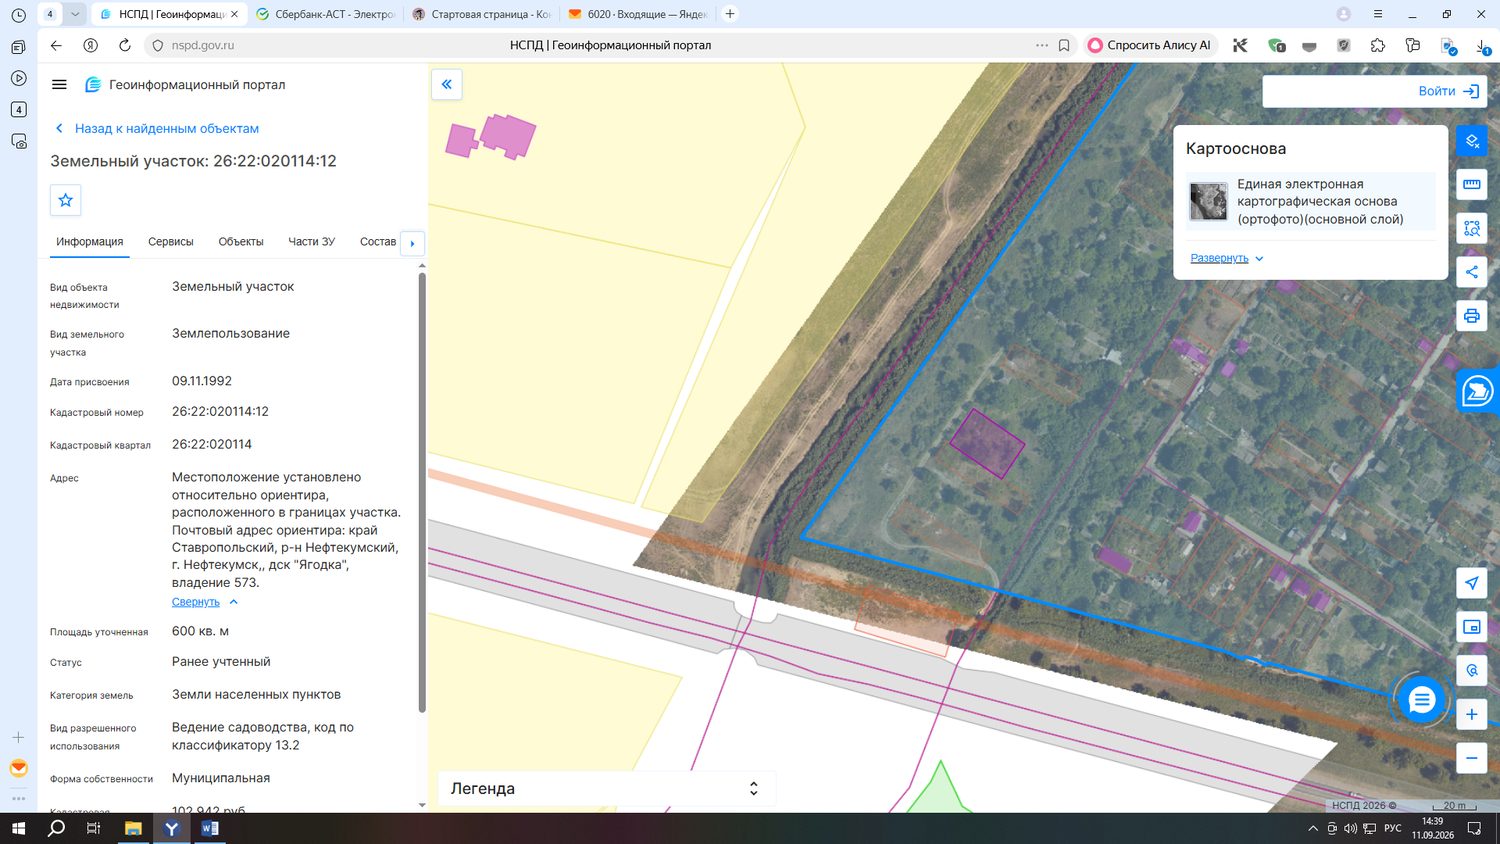Image resolution: width=1500 pixels, height=844 pixels.
Task: Click the Войти login button
Action: [x=1449, y=91]
